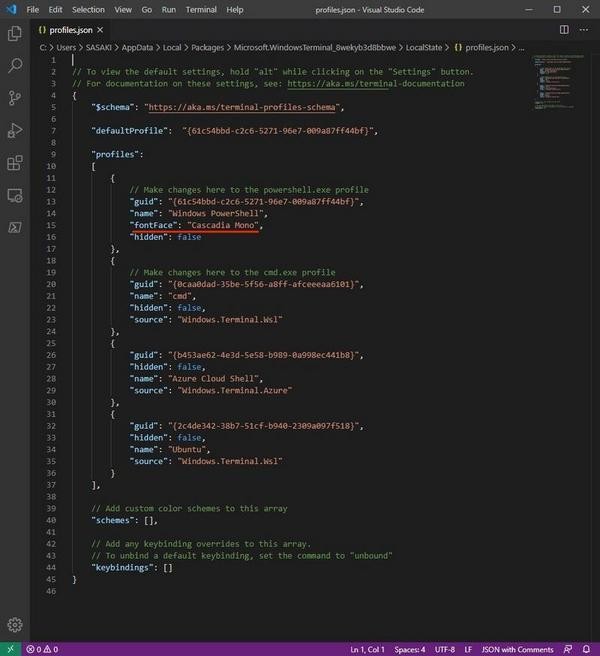600x656 pixels.
Task: Open the terminal-shaped activity bar icon
Action: tap(15, 228)
